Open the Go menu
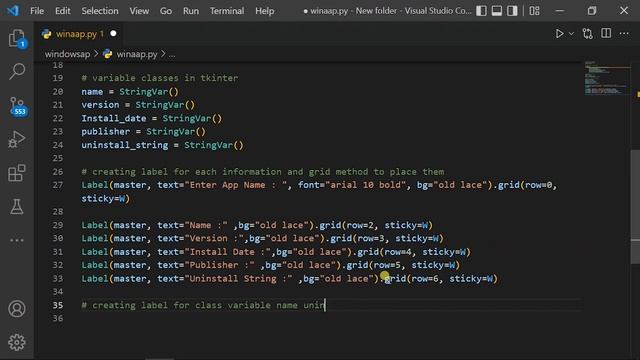Viewport: 640px width, 360px height. [166, 11]
